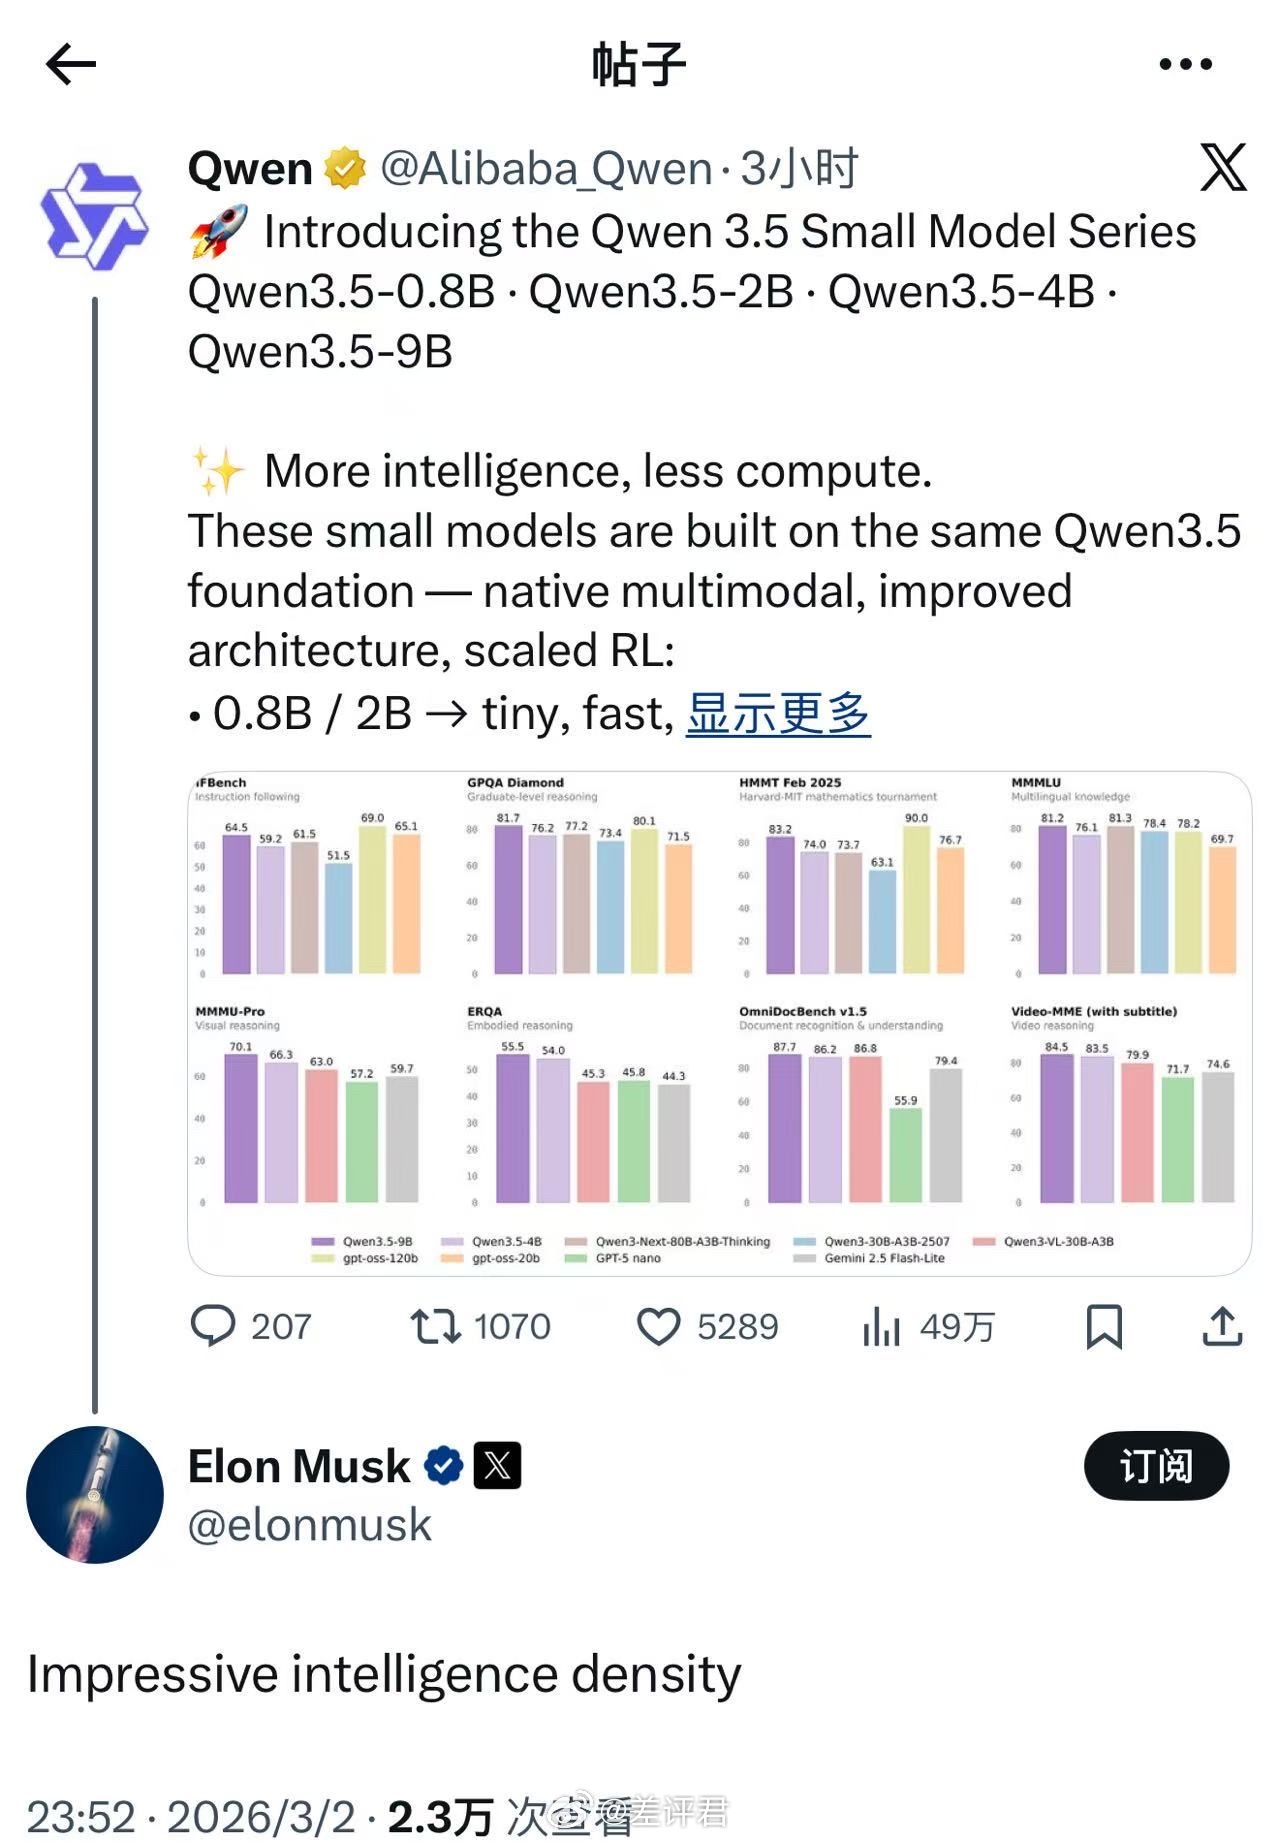Open Qwen's profile avatar
1279x1842 pixels.
pos(97,212)
